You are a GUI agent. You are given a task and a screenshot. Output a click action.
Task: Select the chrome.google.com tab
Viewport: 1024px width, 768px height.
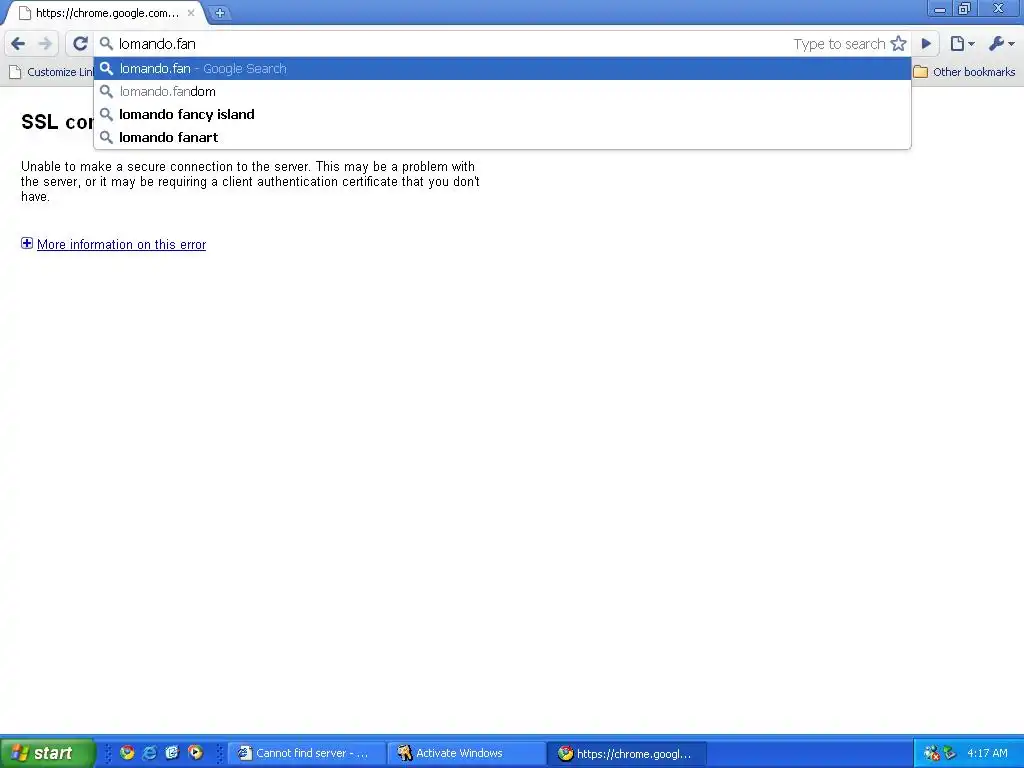tap(106, 12)
